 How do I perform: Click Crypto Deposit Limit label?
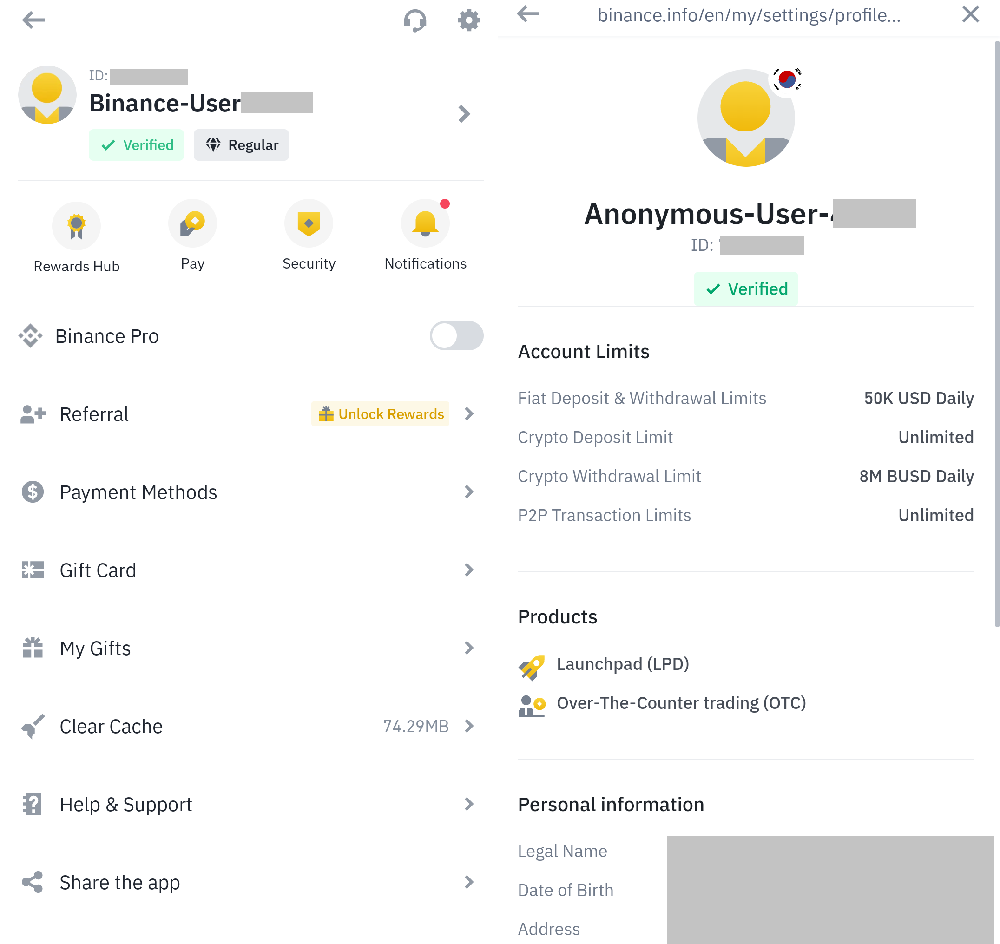(x=595, y=438)
